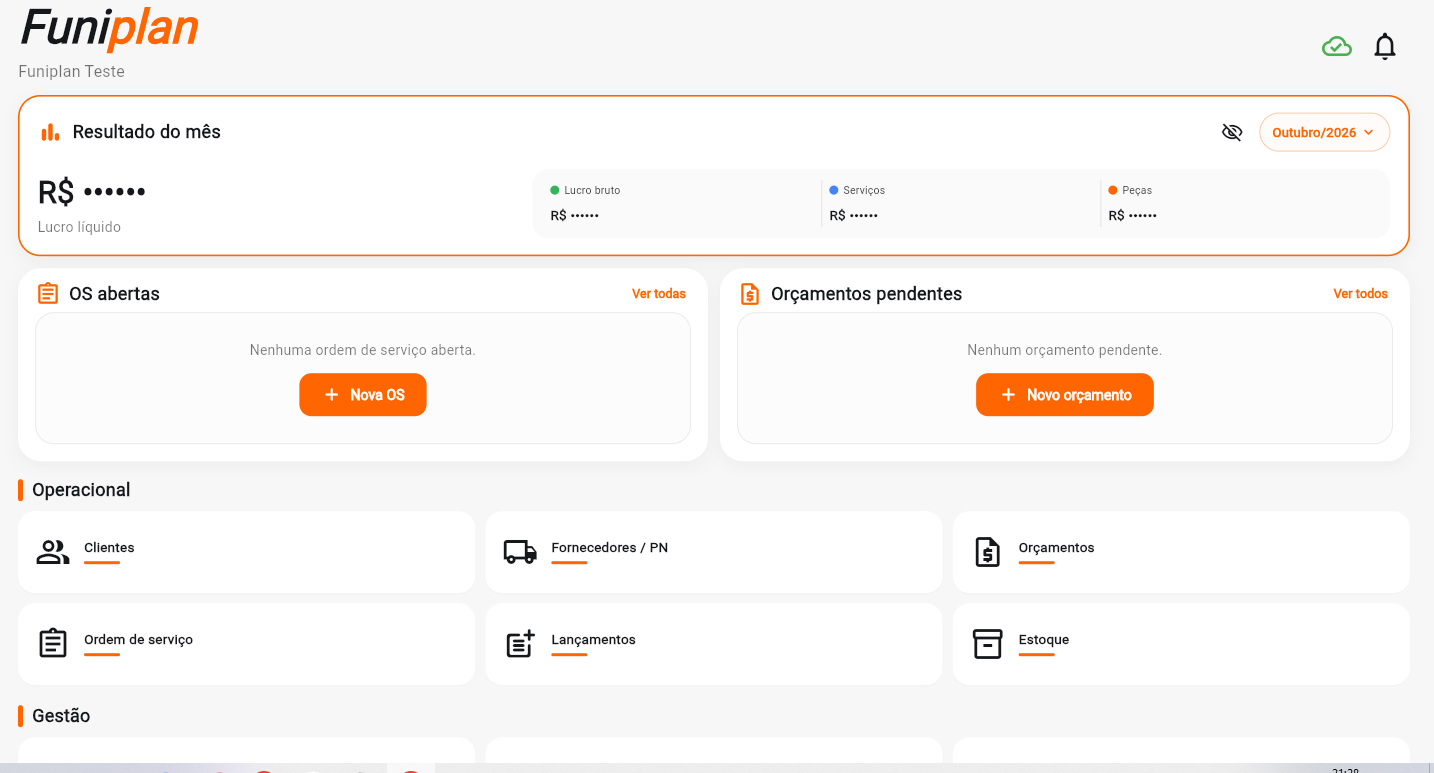The width and height of the screenshot is (1434, 773).
Task: Select the Estoque archive box icon
Action: (x=987, y=644)
